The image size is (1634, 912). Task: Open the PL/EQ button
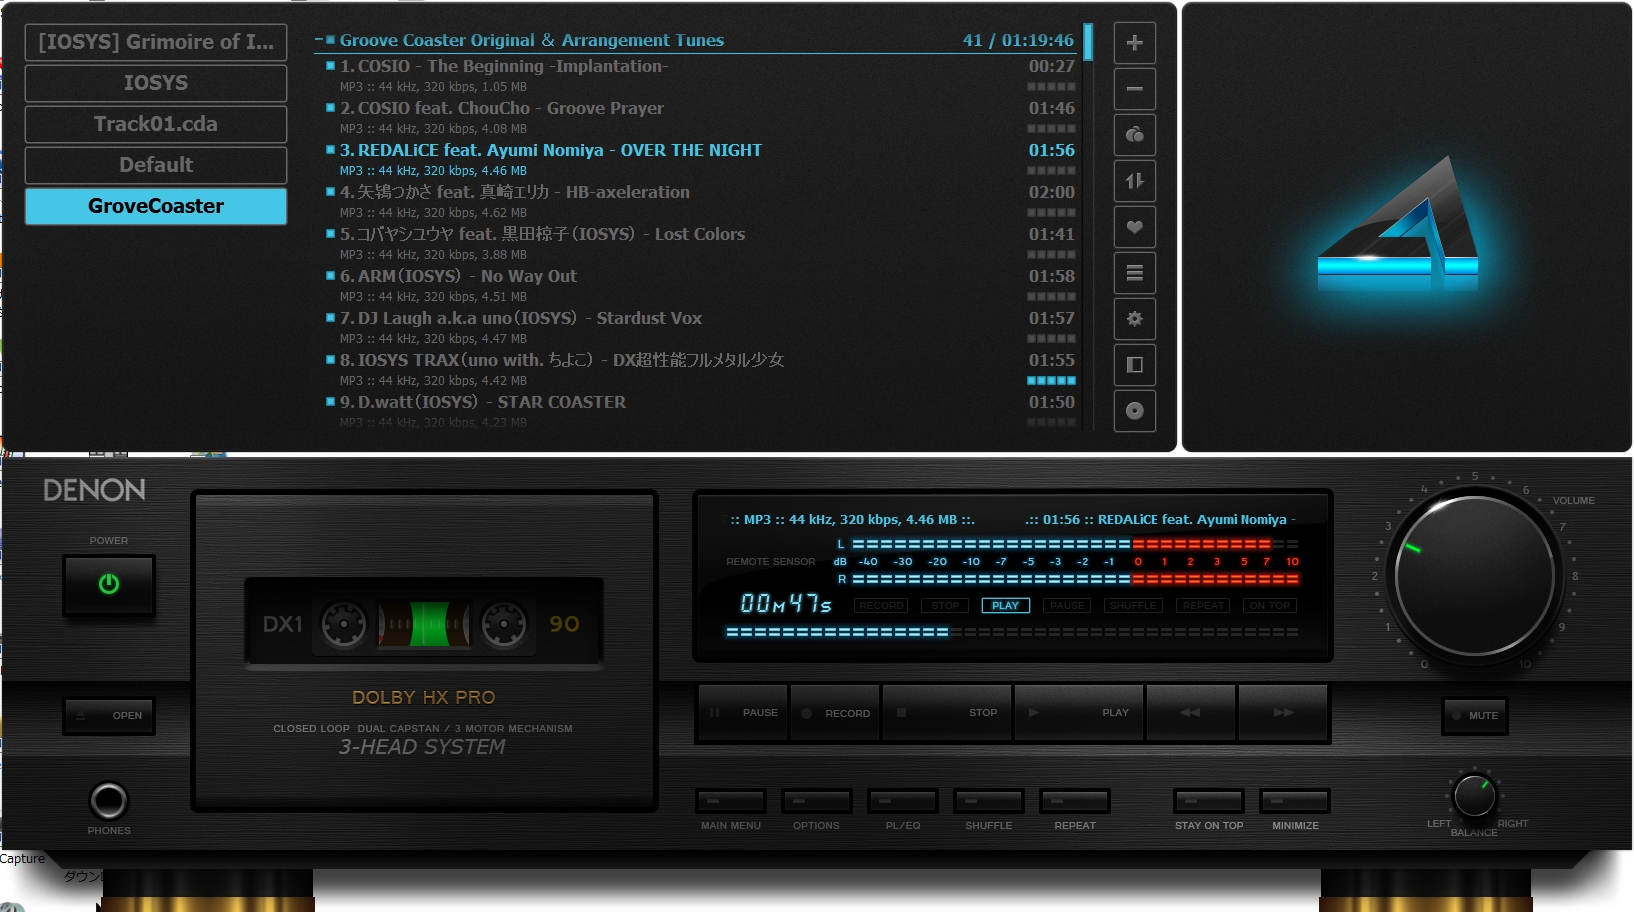click(903, 801)
